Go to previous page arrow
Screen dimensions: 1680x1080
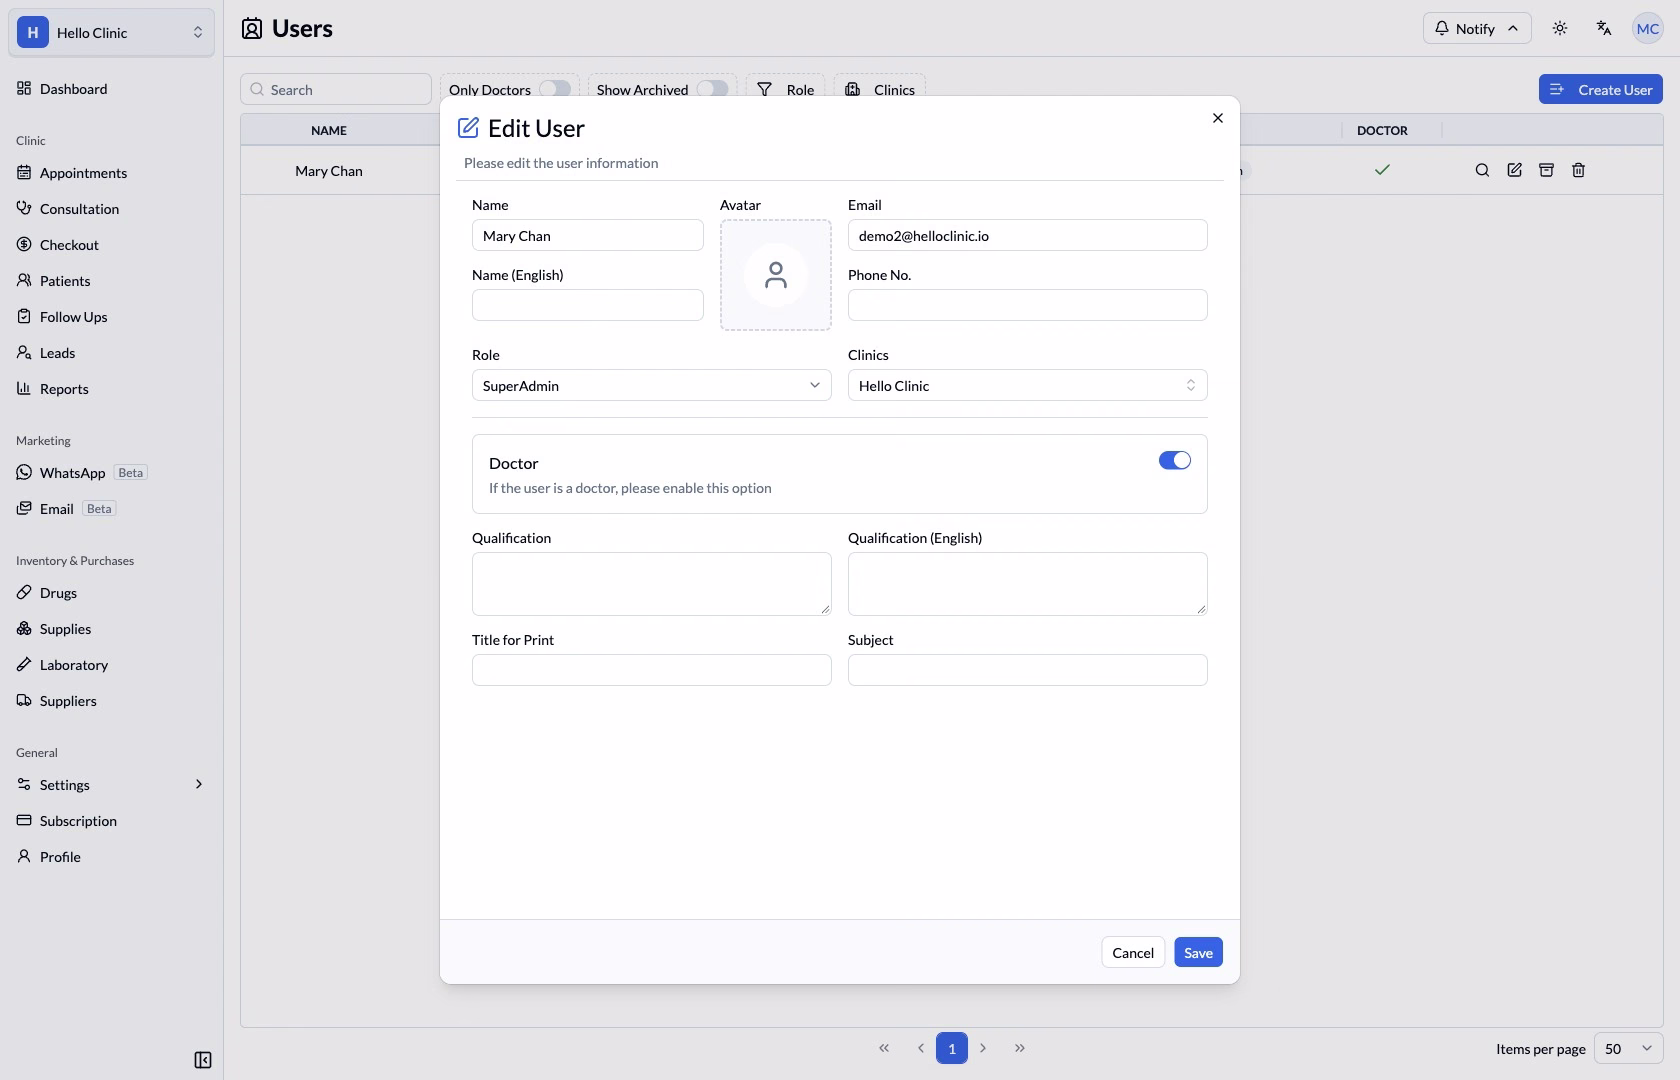(920, 1048)
